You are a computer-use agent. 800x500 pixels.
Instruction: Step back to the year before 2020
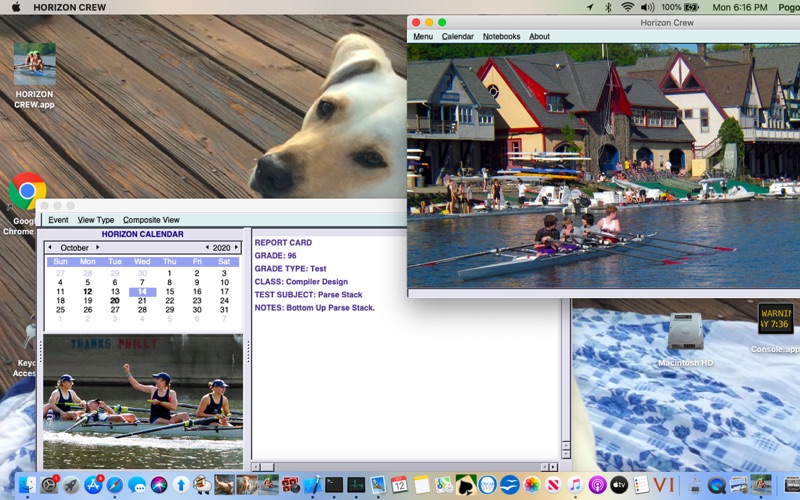[207, 247]
